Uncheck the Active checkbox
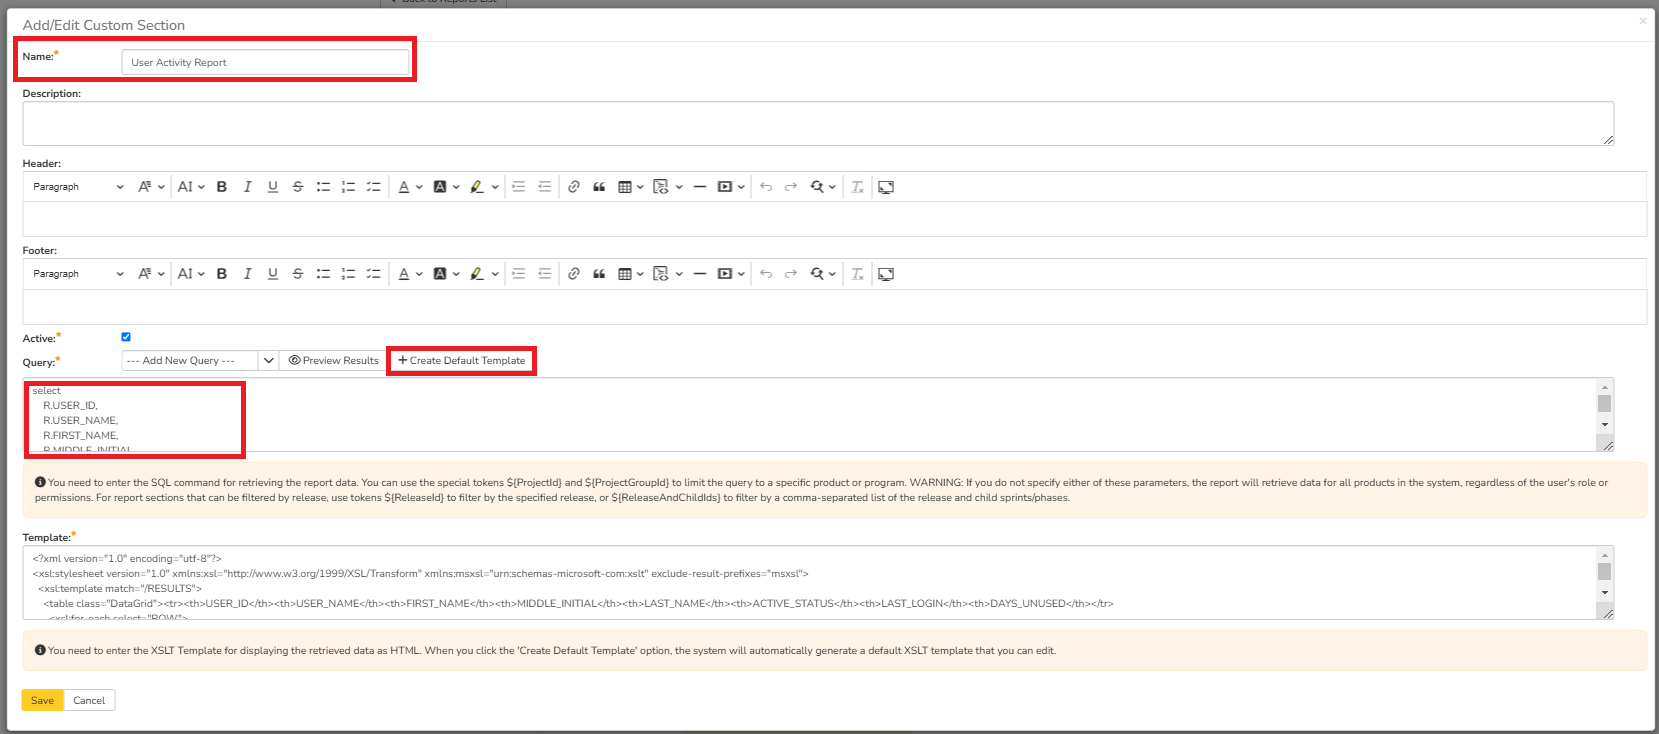The width and height of the screenshot is (1659, 734). tap(126, 337)
